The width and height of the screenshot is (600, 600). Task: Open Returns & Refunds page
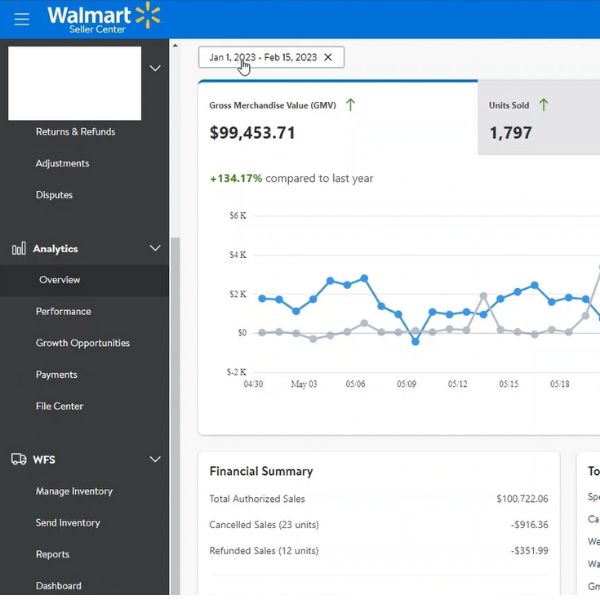pos(75,132)
